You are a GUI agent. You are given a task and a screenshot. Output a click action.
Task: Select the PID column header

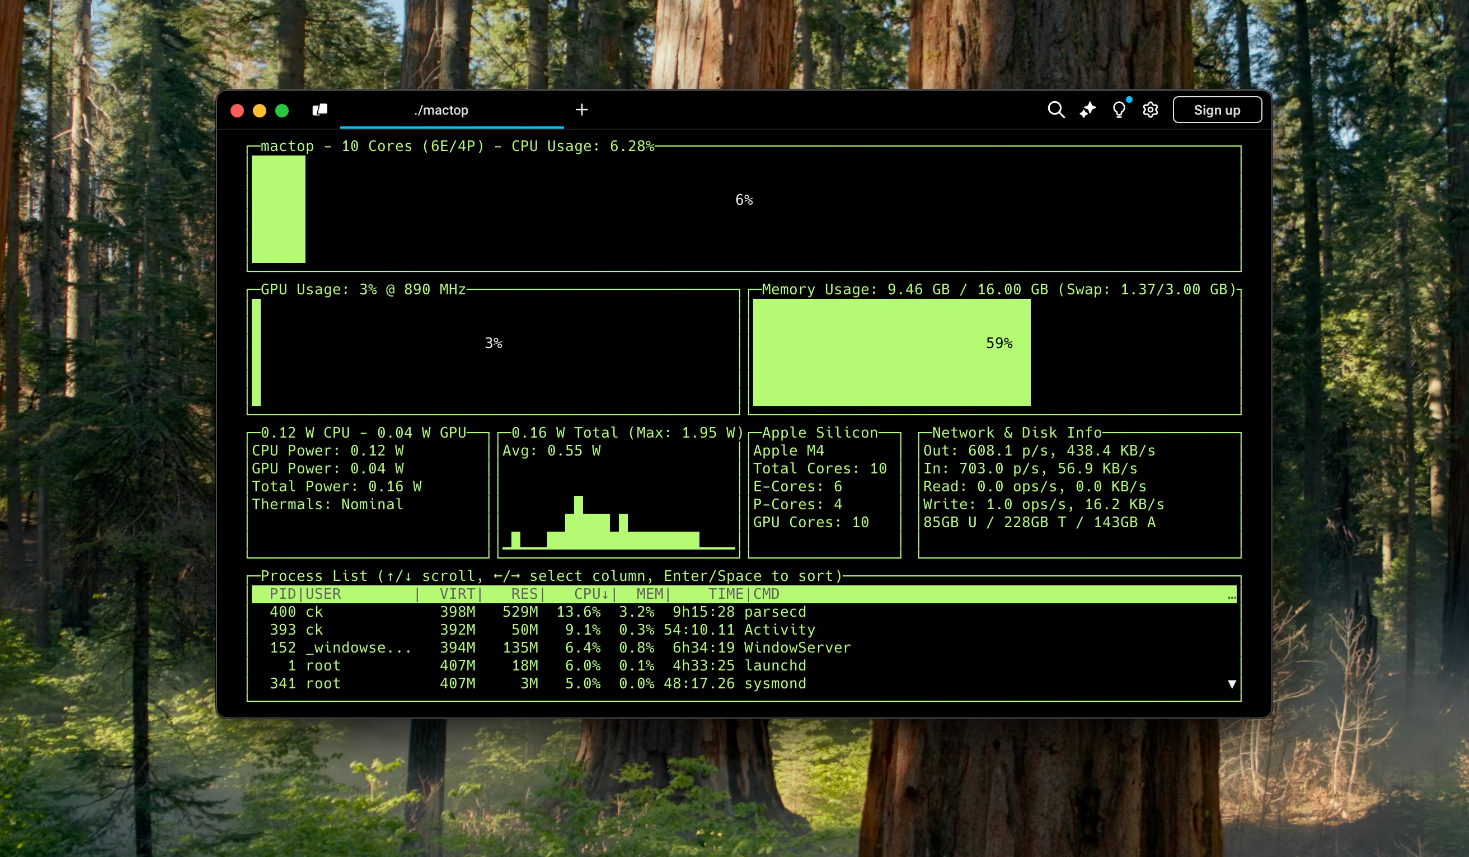click(282, 594)
